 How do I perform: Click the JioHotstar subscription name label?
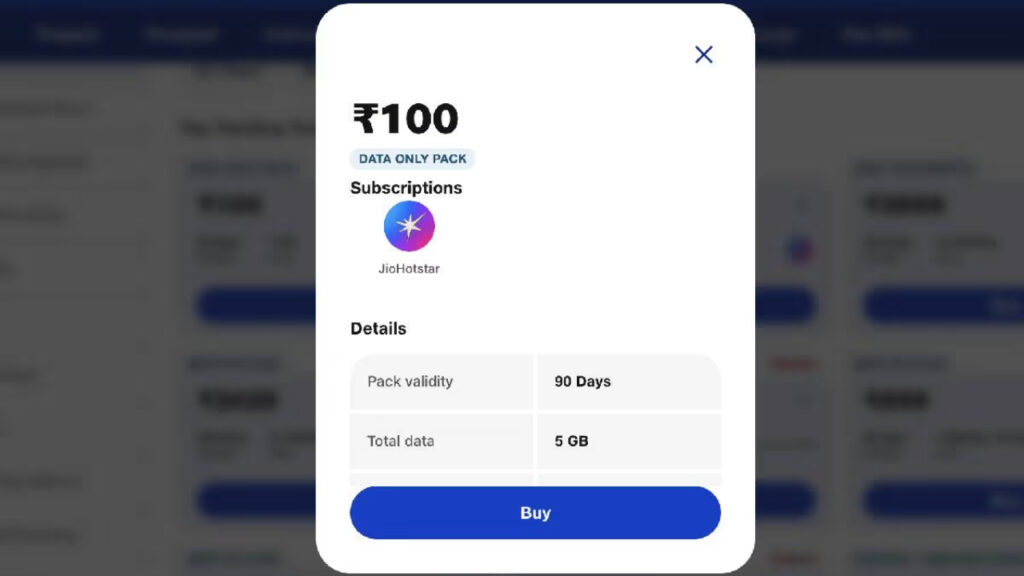tap(409, 268)
